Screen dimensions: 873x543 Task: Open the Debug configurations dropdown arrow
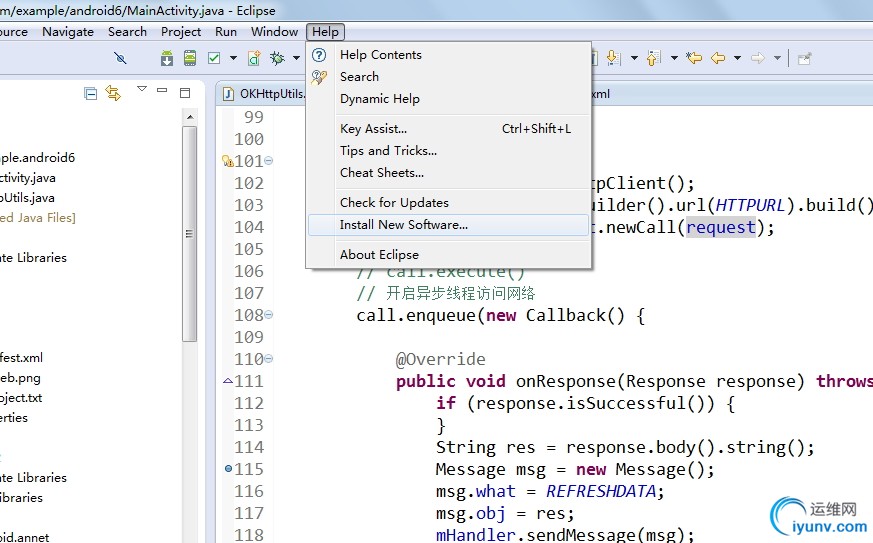tap(296, 58)
